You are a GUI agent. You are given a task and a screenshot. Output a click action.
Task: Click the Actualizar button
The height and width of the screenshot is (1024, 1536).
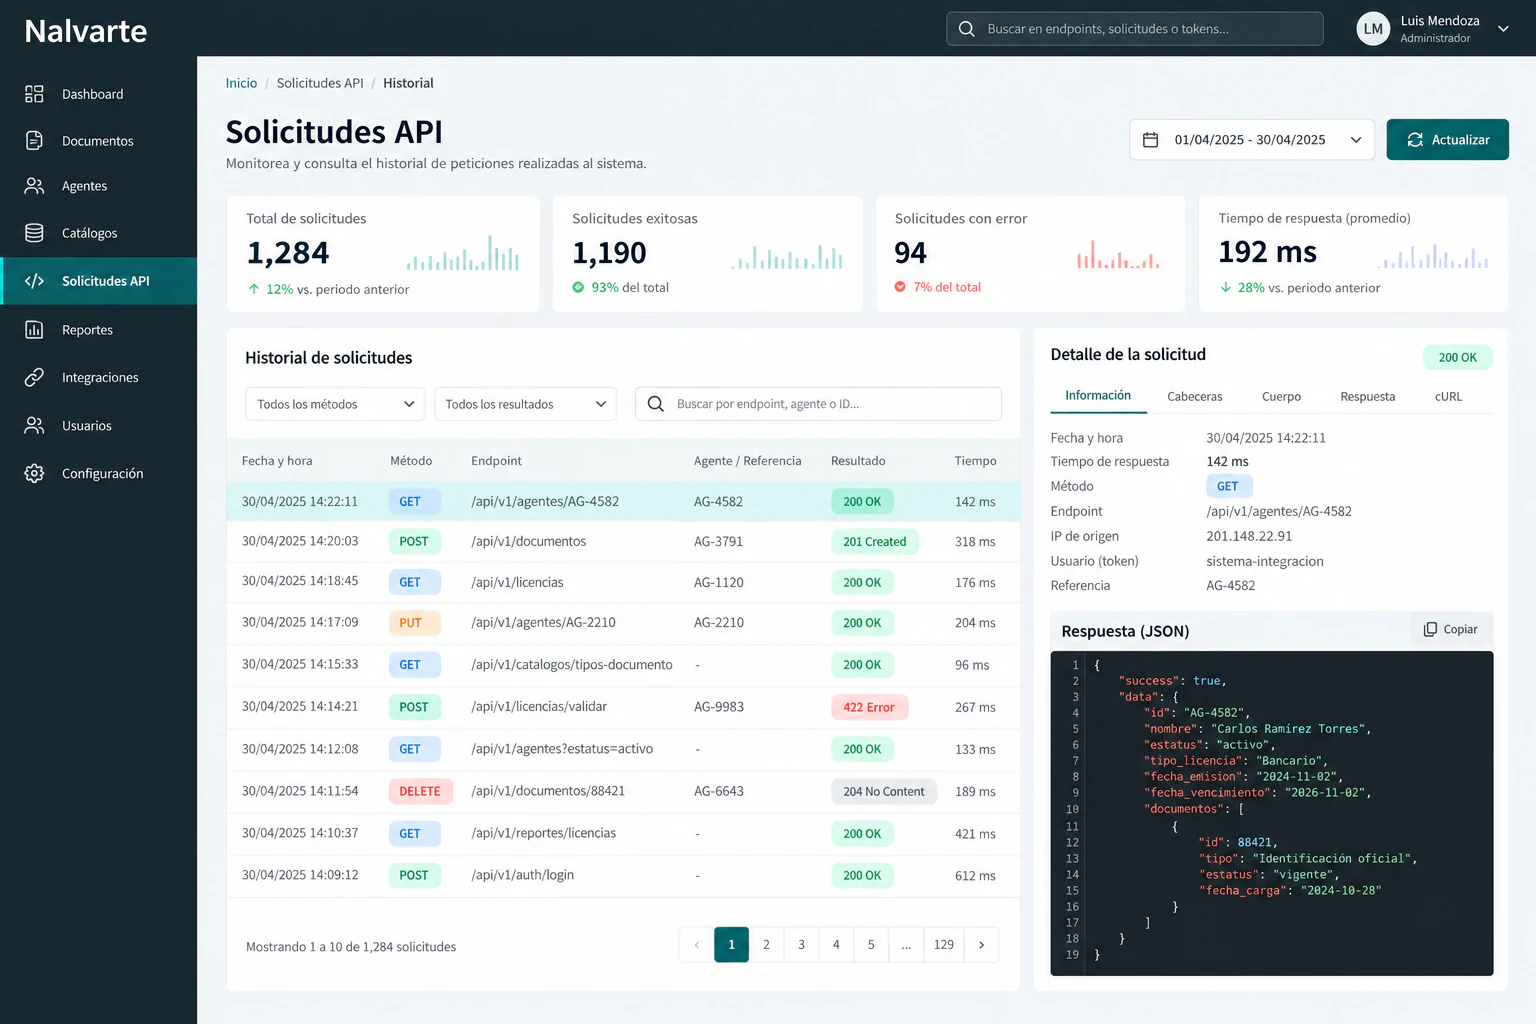(x=1448, y=140)
